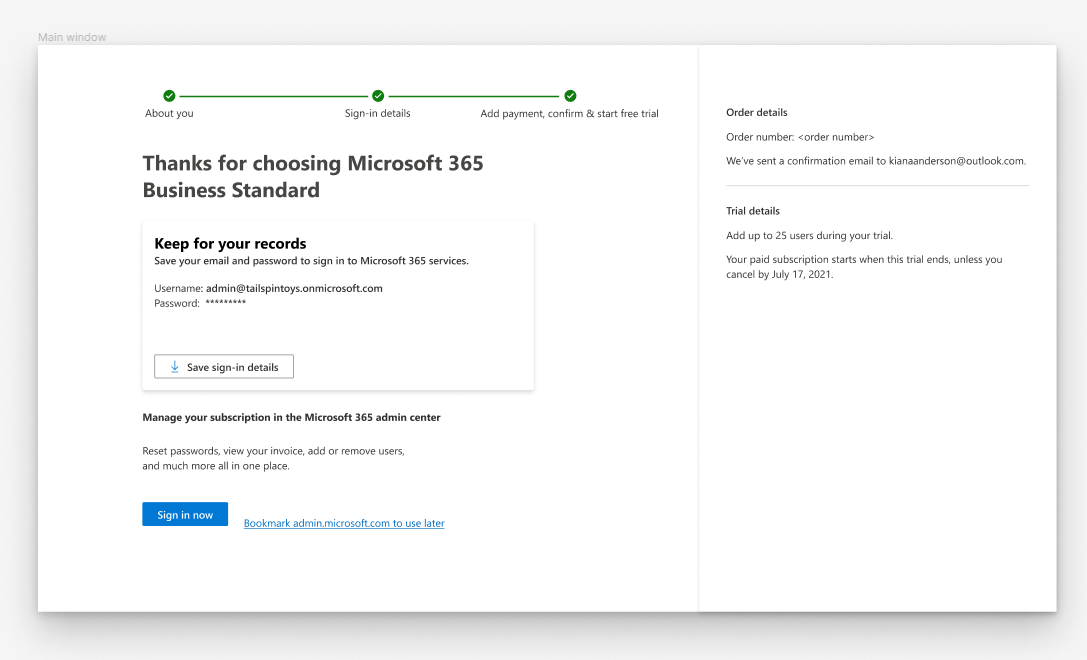The image size is (1087, 660).
Task: Click the Save sign-in details button label
Action: (x=232, y=367)
